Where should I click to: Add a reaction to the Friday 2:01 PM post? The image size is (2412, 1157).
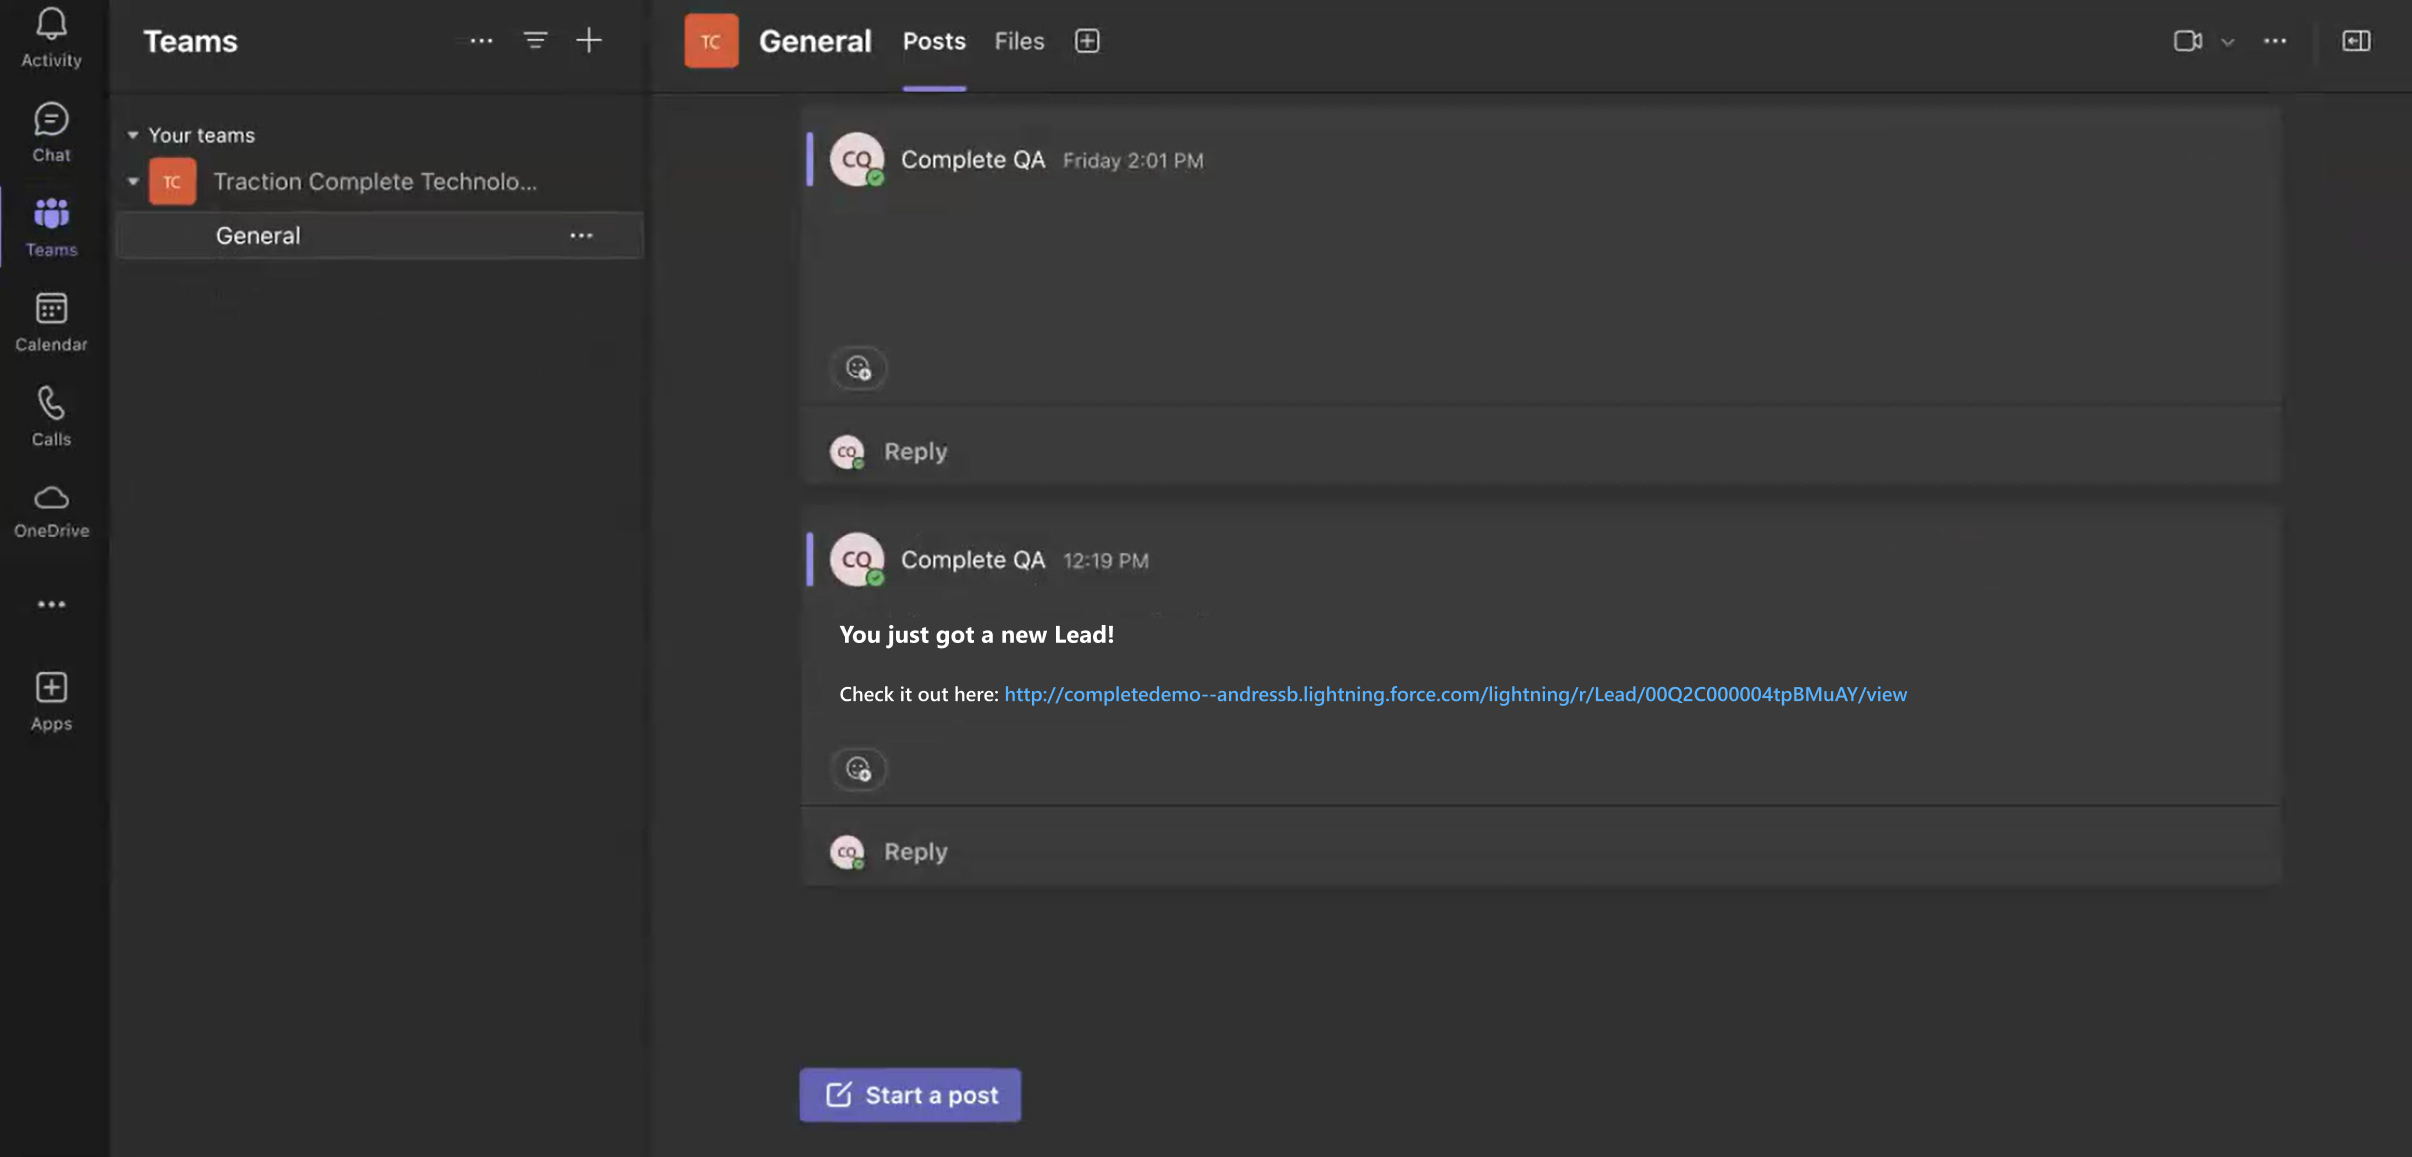(858, 368)
